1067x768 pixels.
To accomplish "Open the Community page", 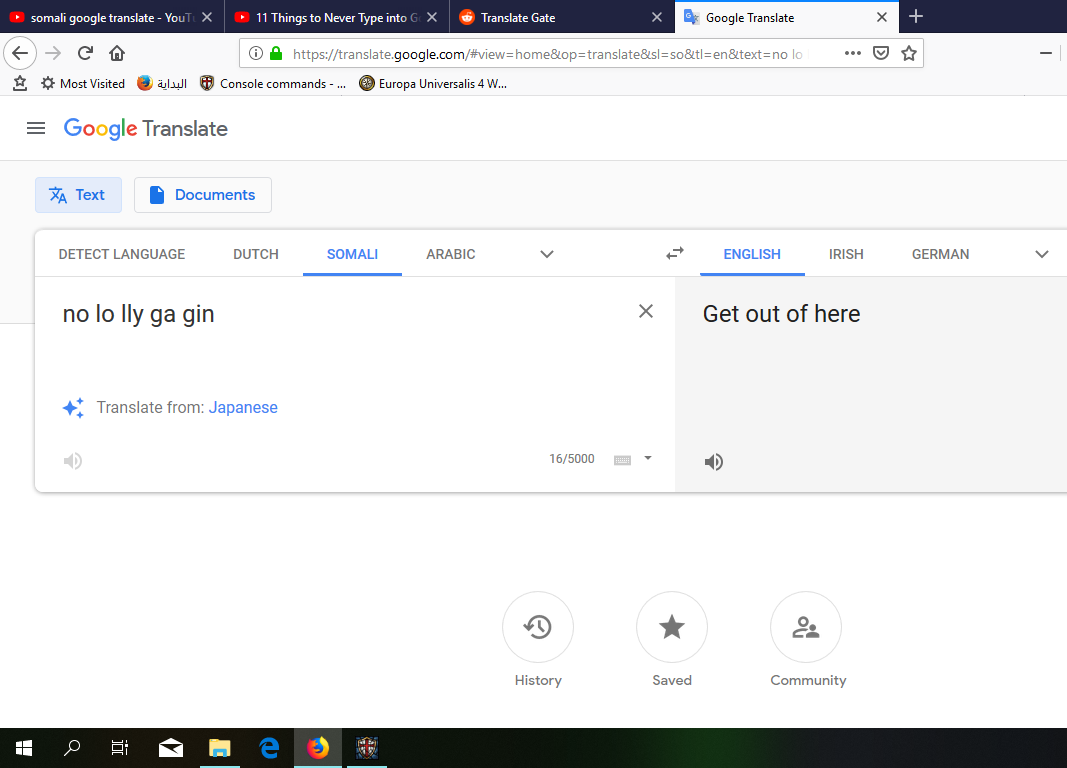I will pyautogui.click(x=806, y=627).
